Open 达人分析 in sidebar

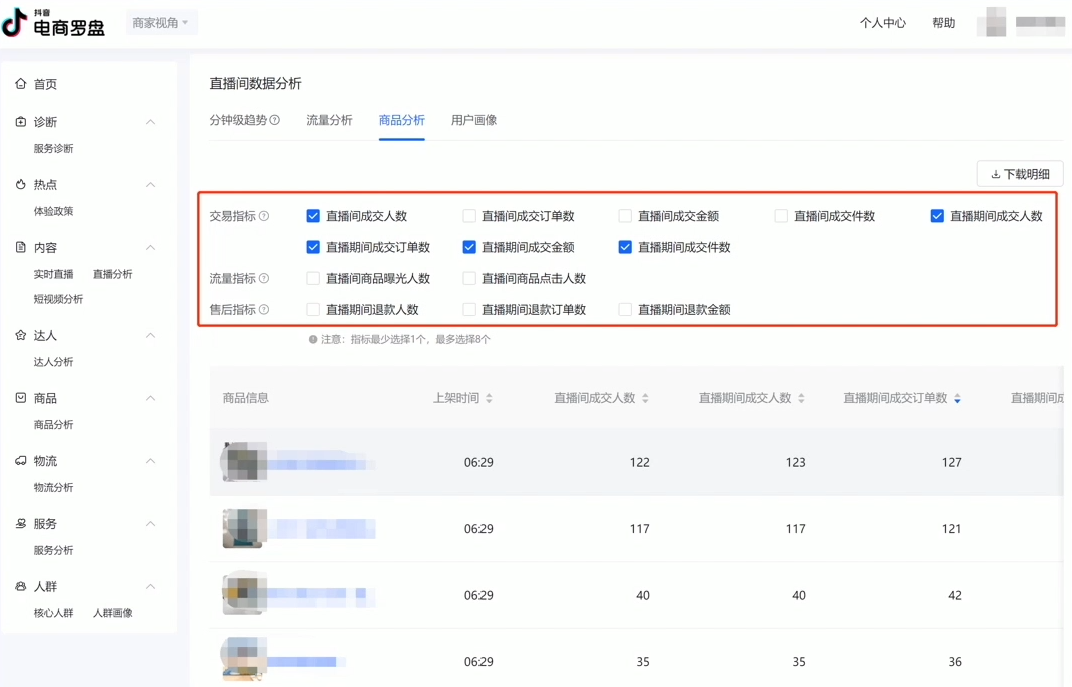(x=53, y=362)
